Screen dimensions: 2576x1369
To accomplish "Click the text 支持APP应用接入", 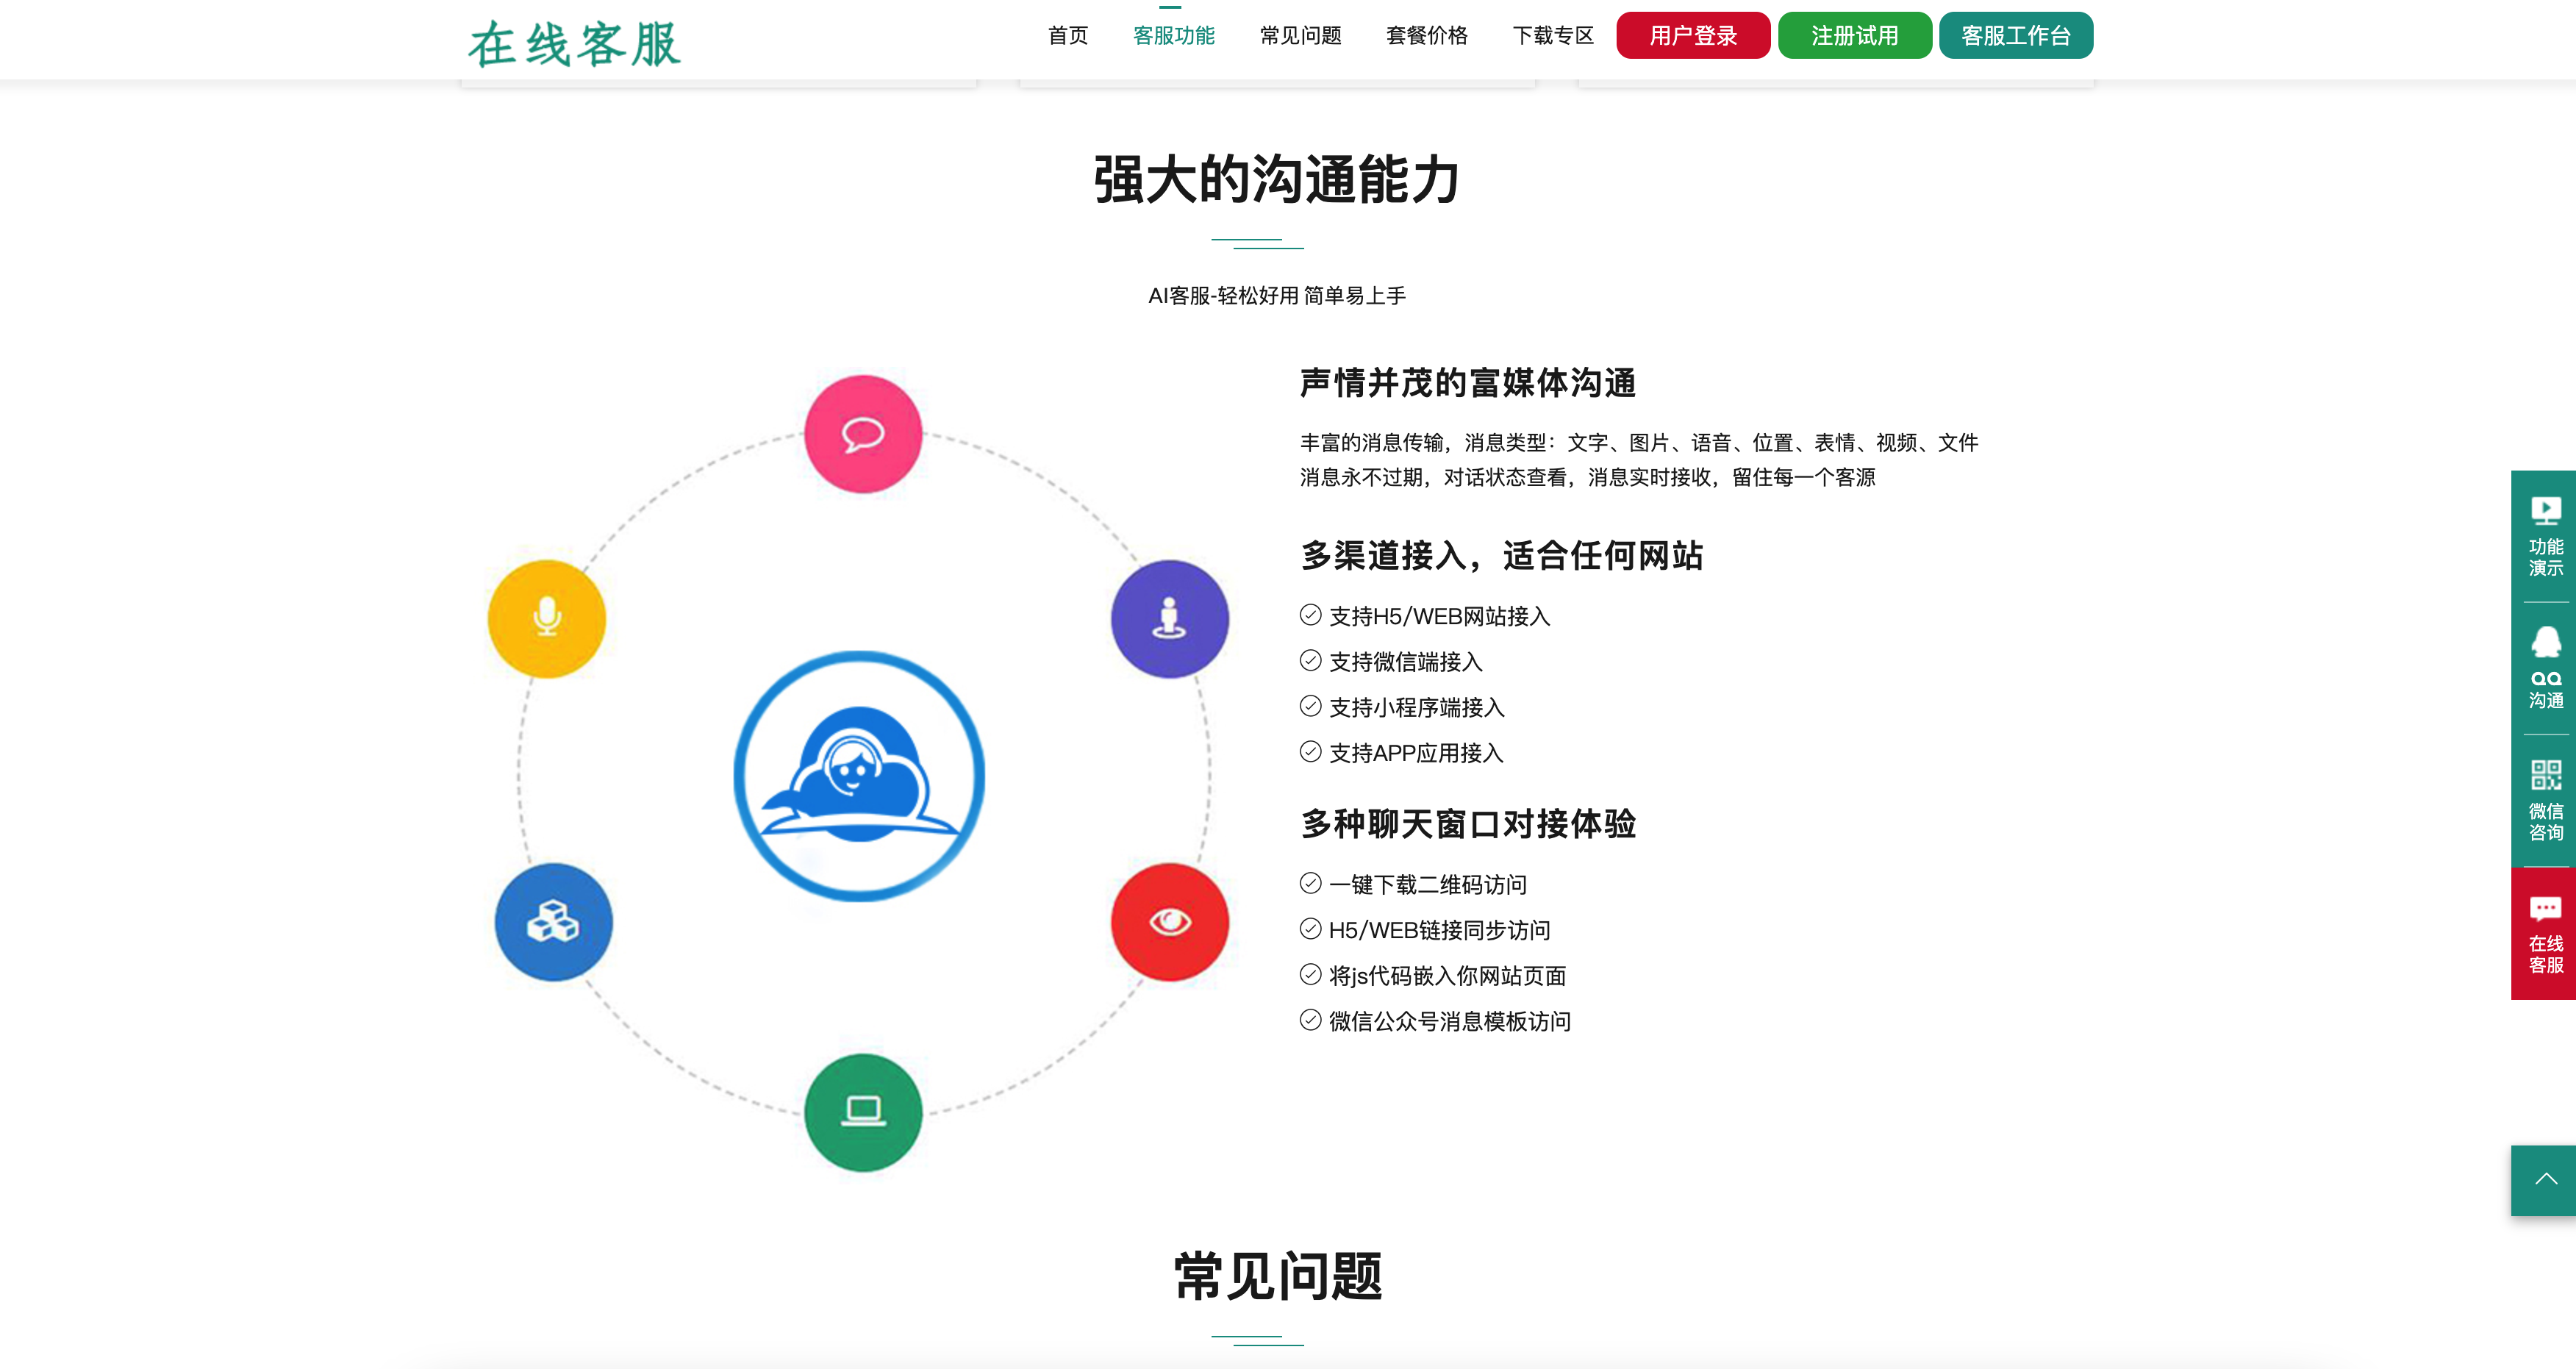I will click(1416, 753).
